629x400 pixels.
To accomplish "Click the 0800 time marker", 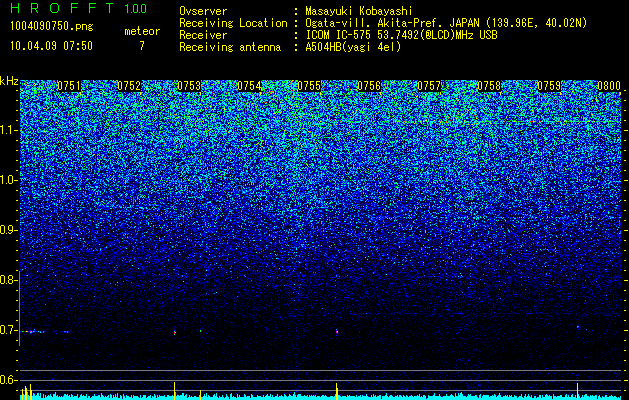I will pos(609,86).
